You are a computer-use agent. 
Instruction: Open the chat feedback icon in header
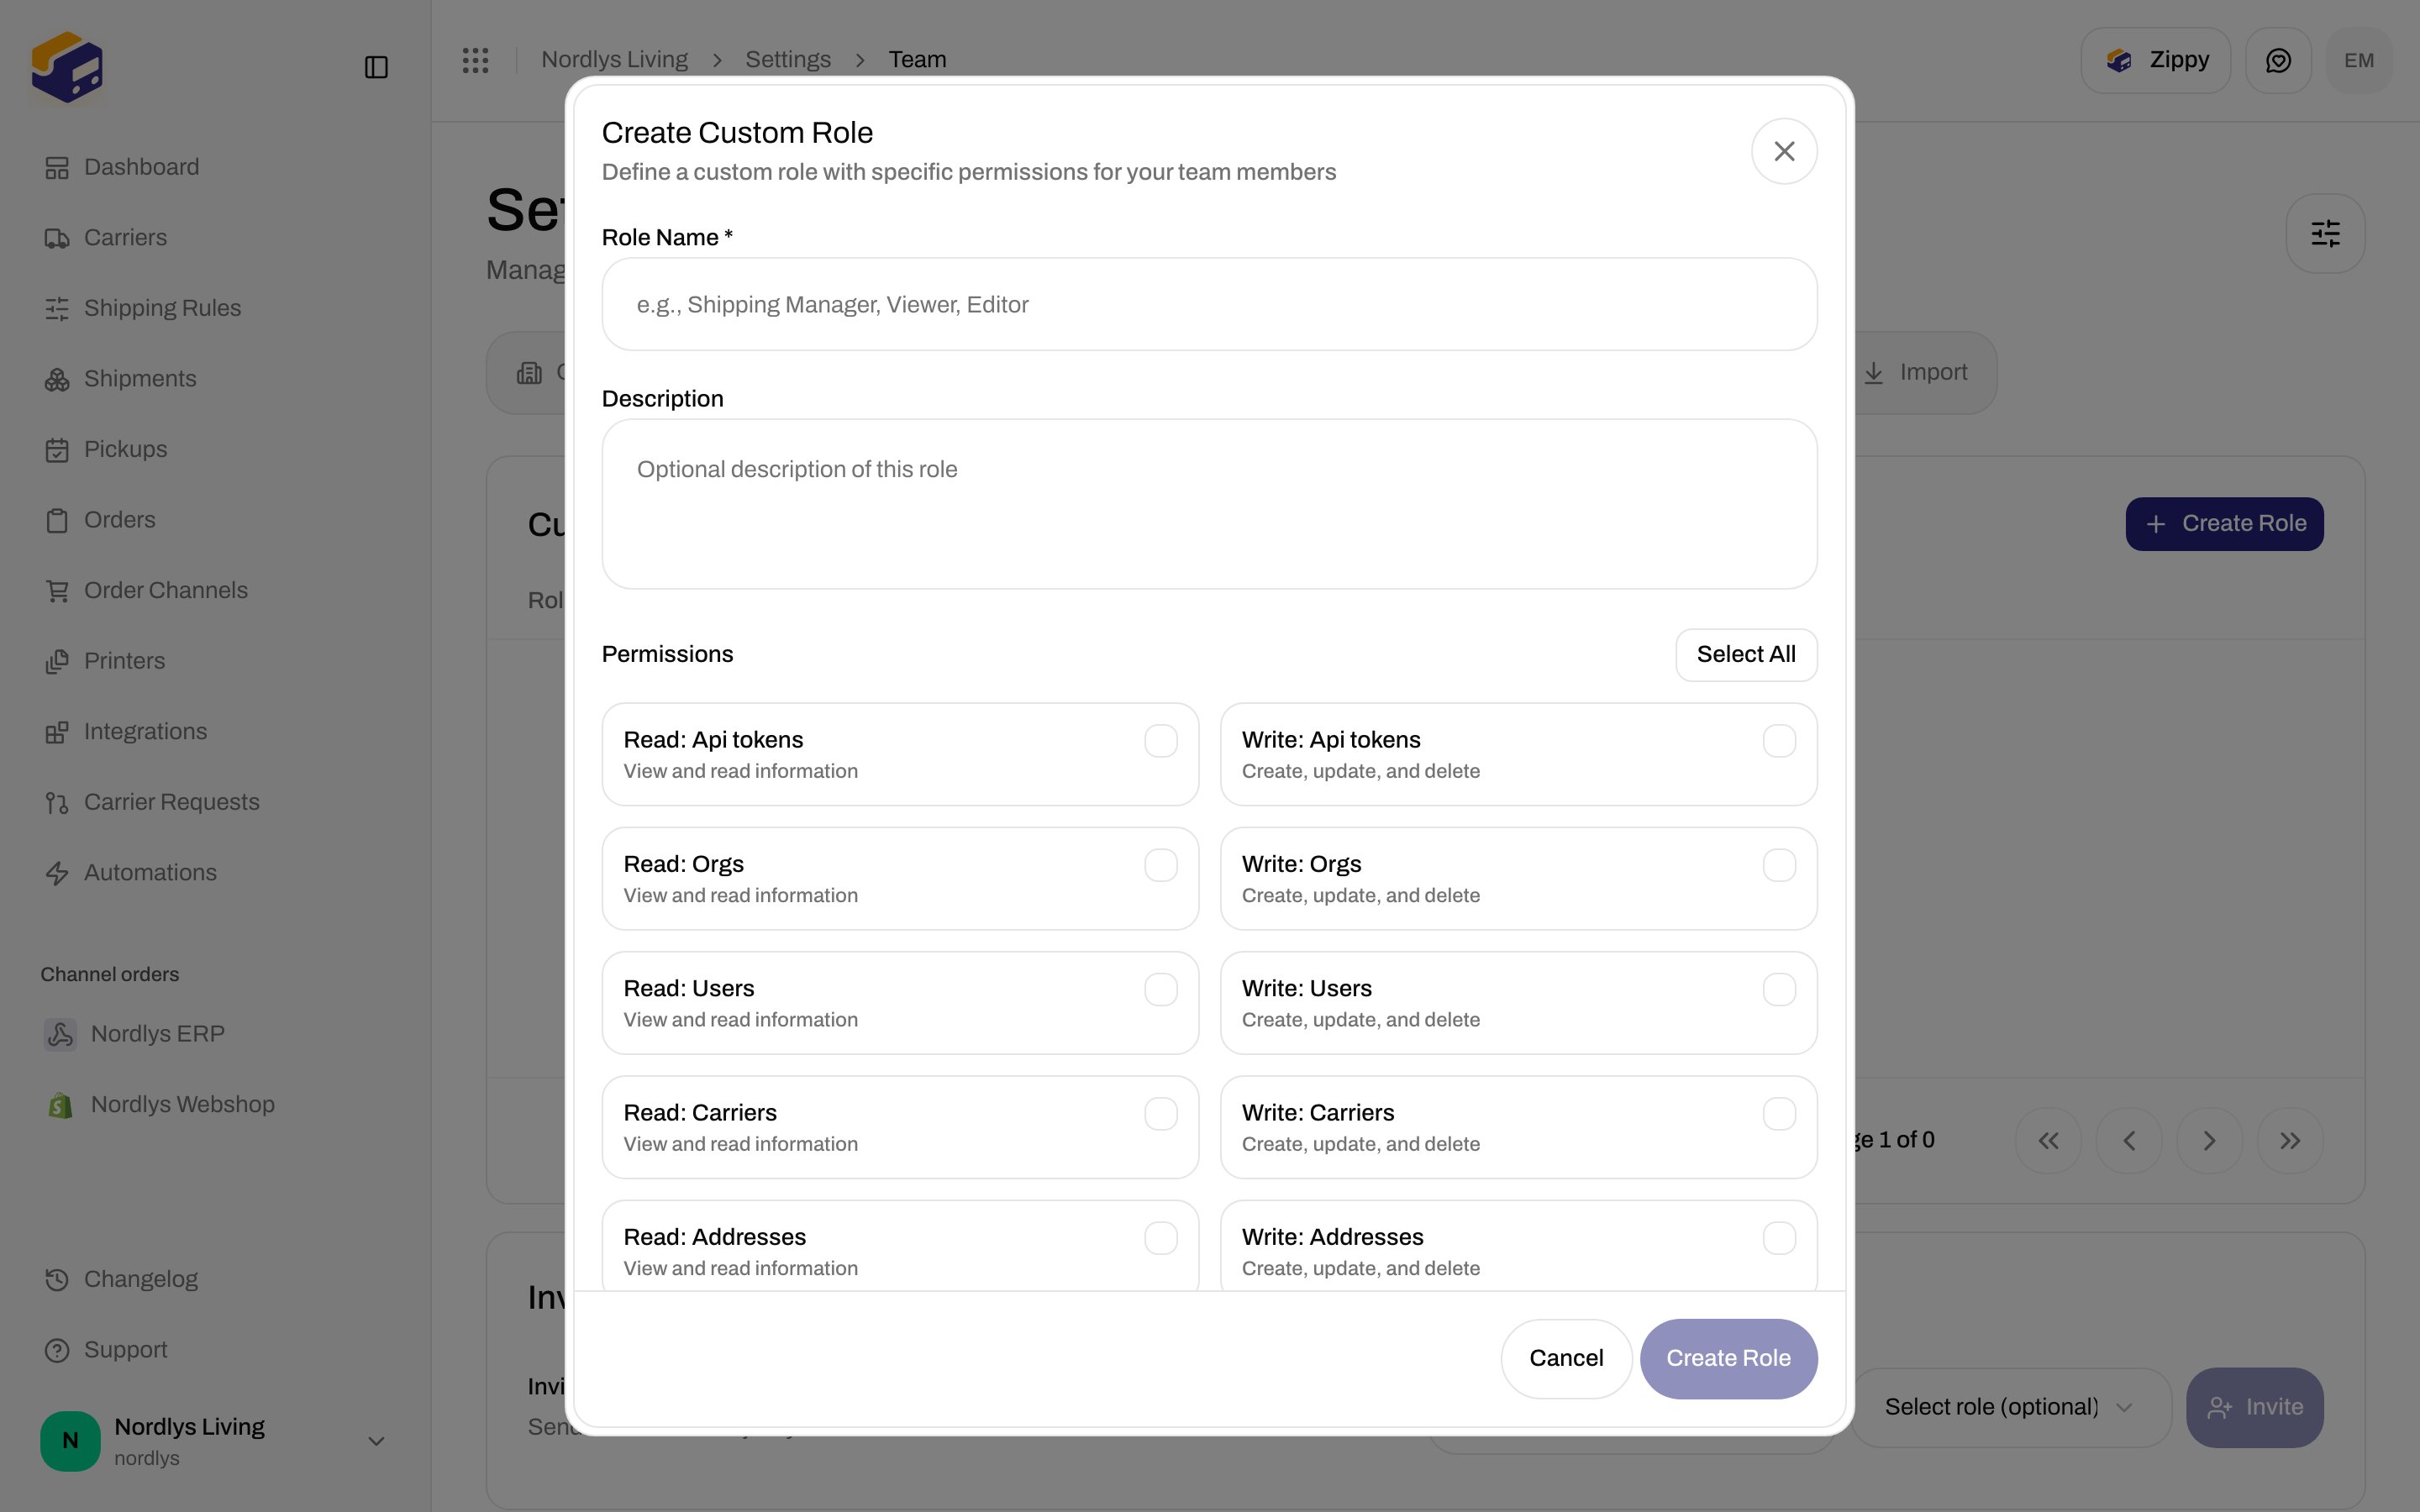pos(2278,61)
